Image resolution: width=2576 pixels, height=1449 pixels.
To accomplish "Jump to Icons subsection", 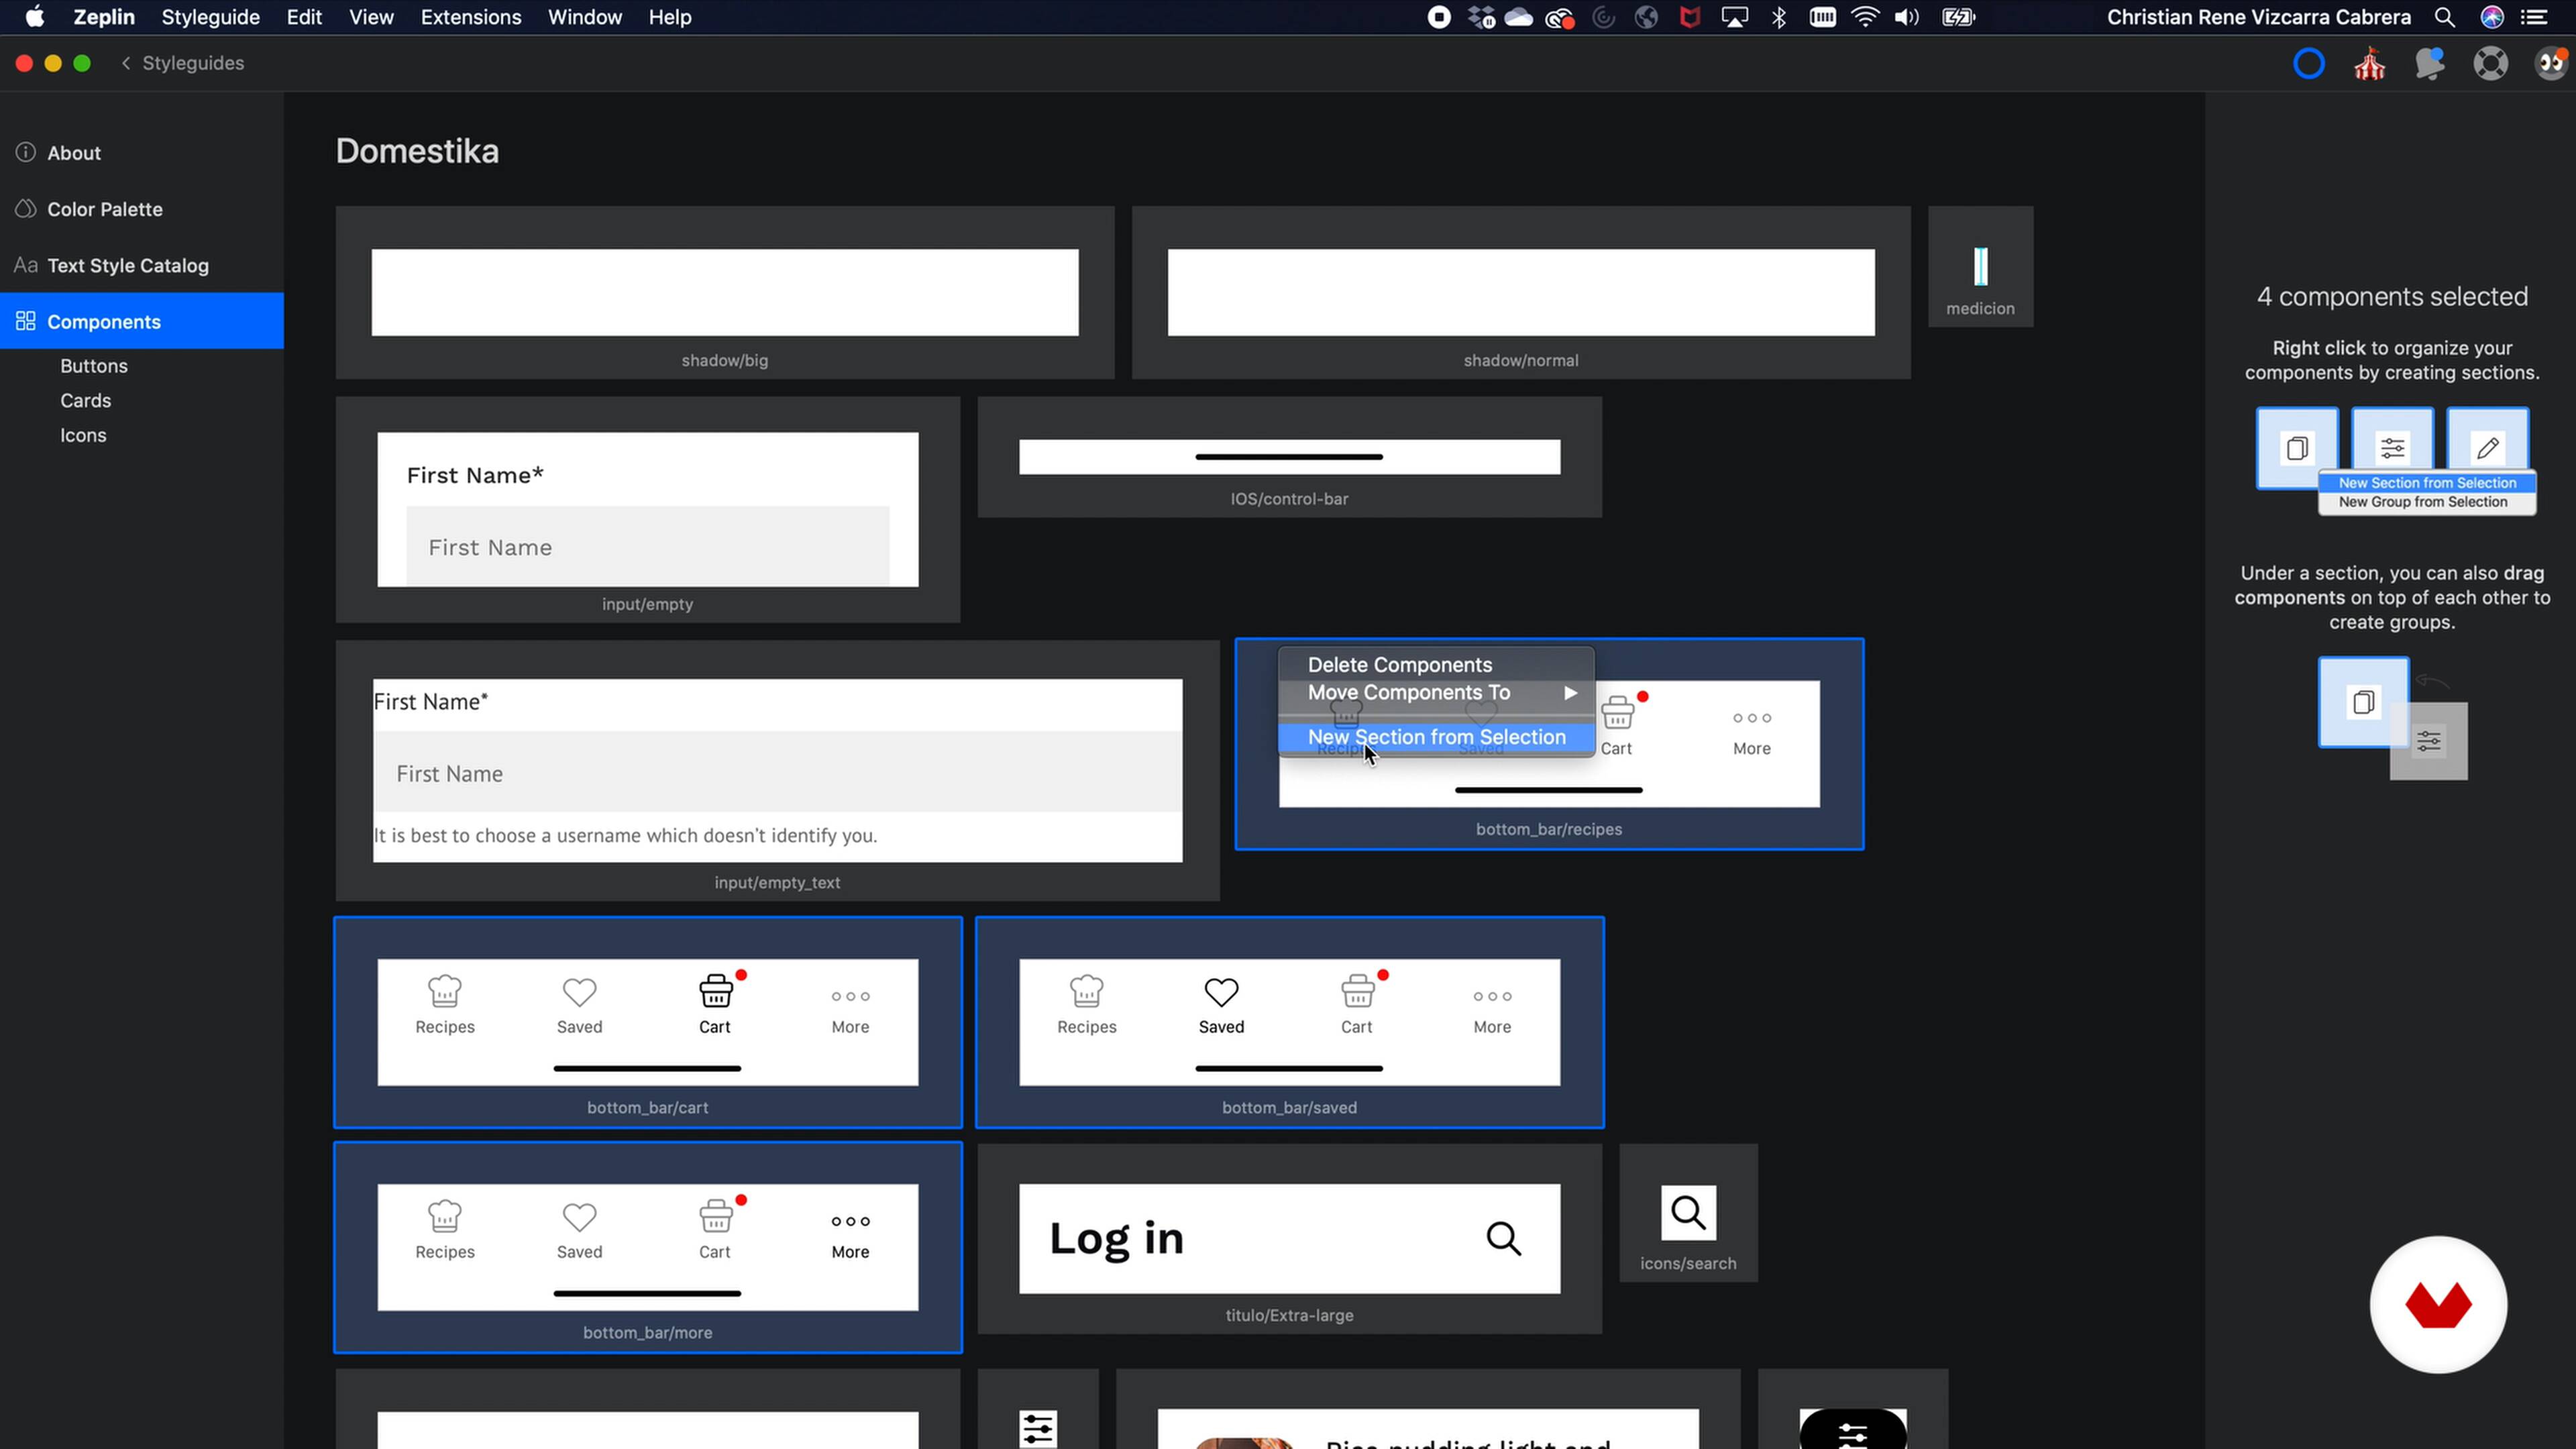I will [83, 435].
